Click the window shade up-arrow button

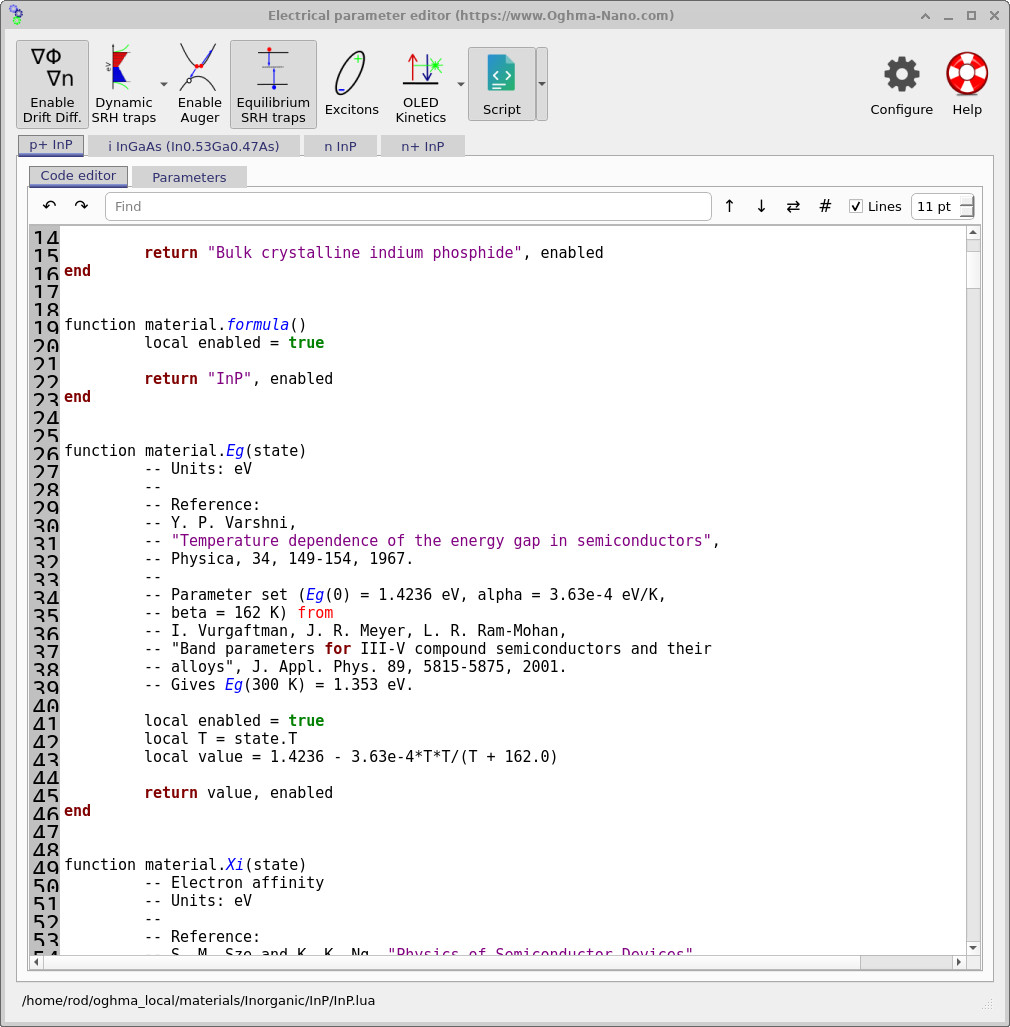point(926,16)
